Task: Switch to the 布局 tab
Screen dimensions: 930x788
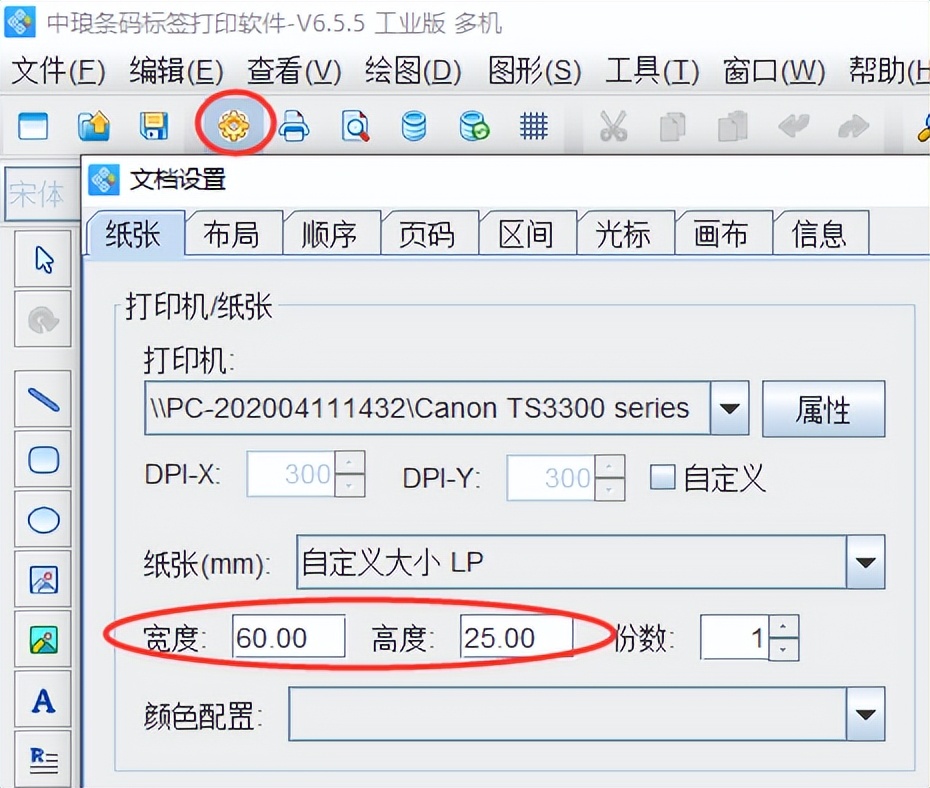Action: pos(233,233)
